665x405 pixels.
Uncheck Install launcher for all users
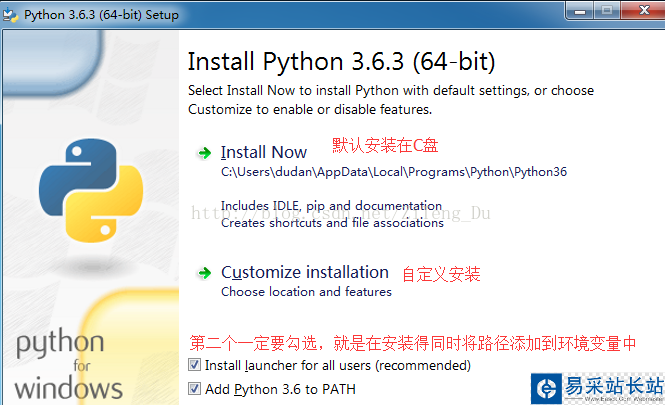194,366
